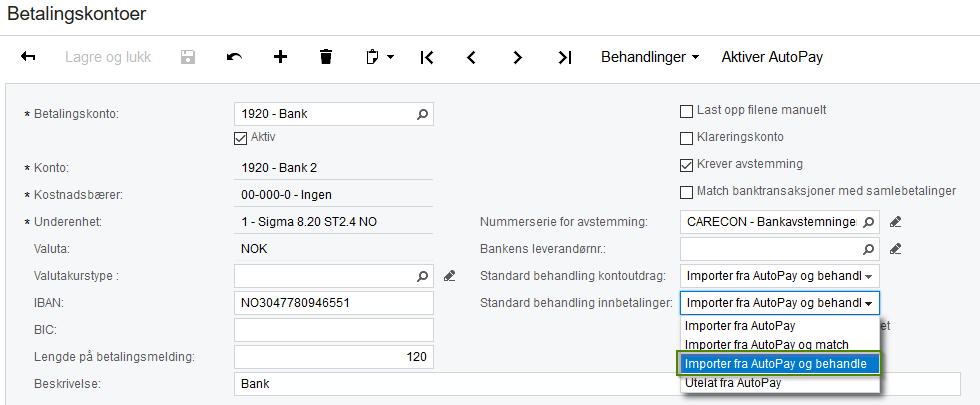Delete record using trash icon
The image size is (980, 405).
click(x=326, y=57)
